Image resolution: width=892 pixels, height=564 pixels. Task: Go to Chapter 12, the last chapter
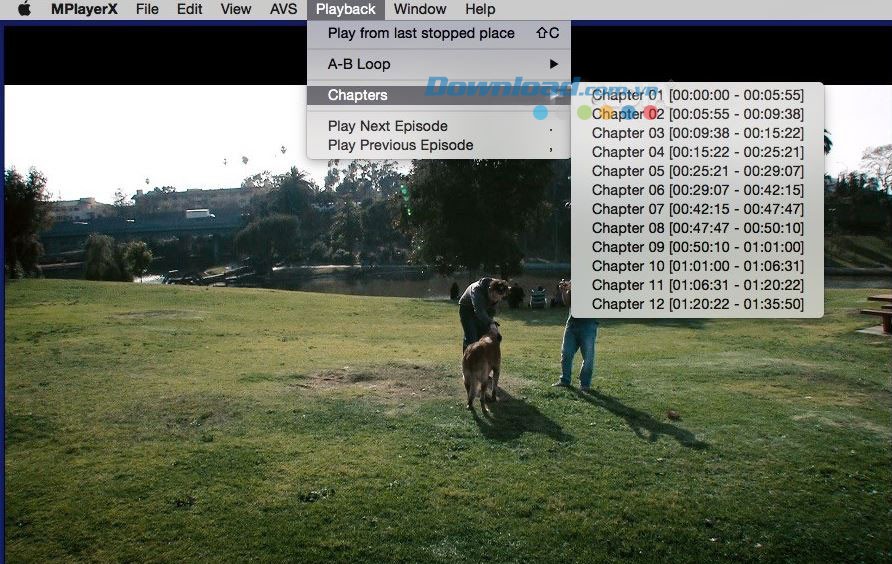click(x=697, y=304)
